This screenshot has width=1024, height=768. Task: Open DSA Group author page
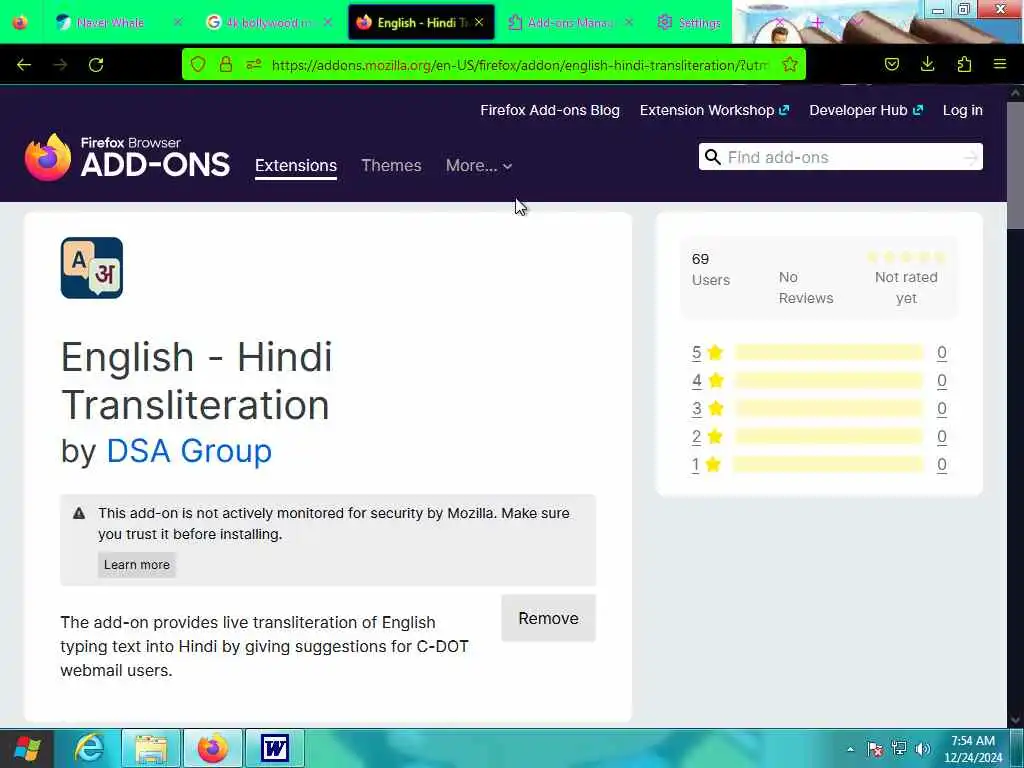point(189,451)
